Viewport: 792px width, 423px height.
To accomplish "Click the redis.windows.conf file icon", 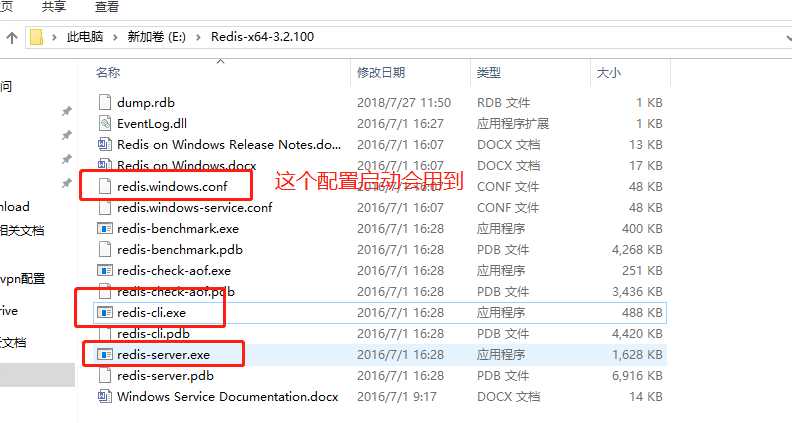I will pyautogui.click(x=105, y=186).
